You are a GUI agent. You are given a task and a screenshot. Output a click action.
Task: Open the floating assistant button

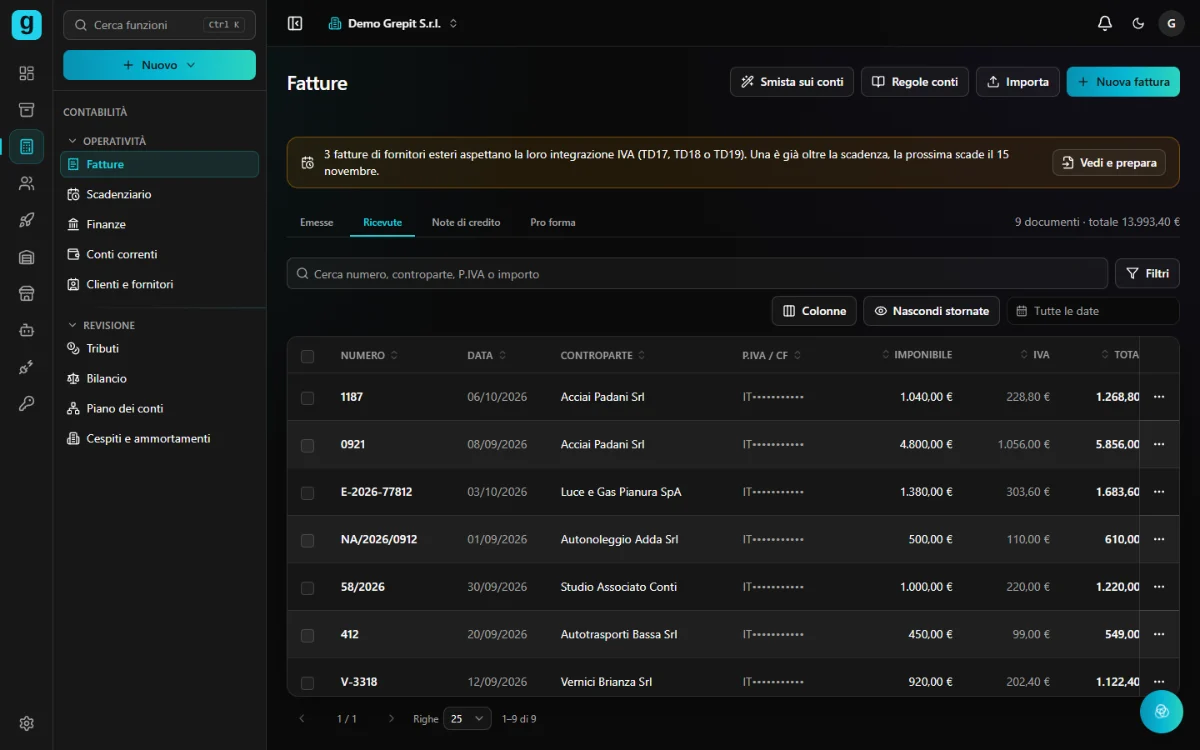click(x=1161, y=711)
